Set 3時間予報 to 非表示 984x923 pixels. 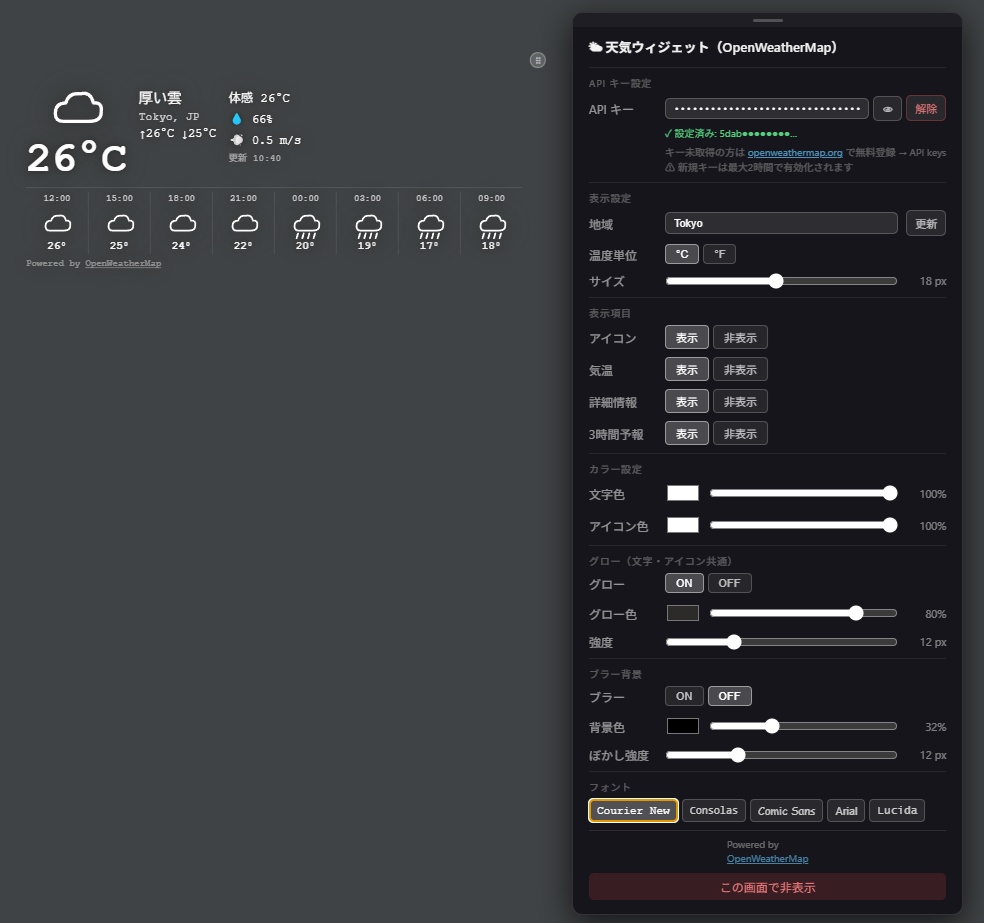click(741, 434)
